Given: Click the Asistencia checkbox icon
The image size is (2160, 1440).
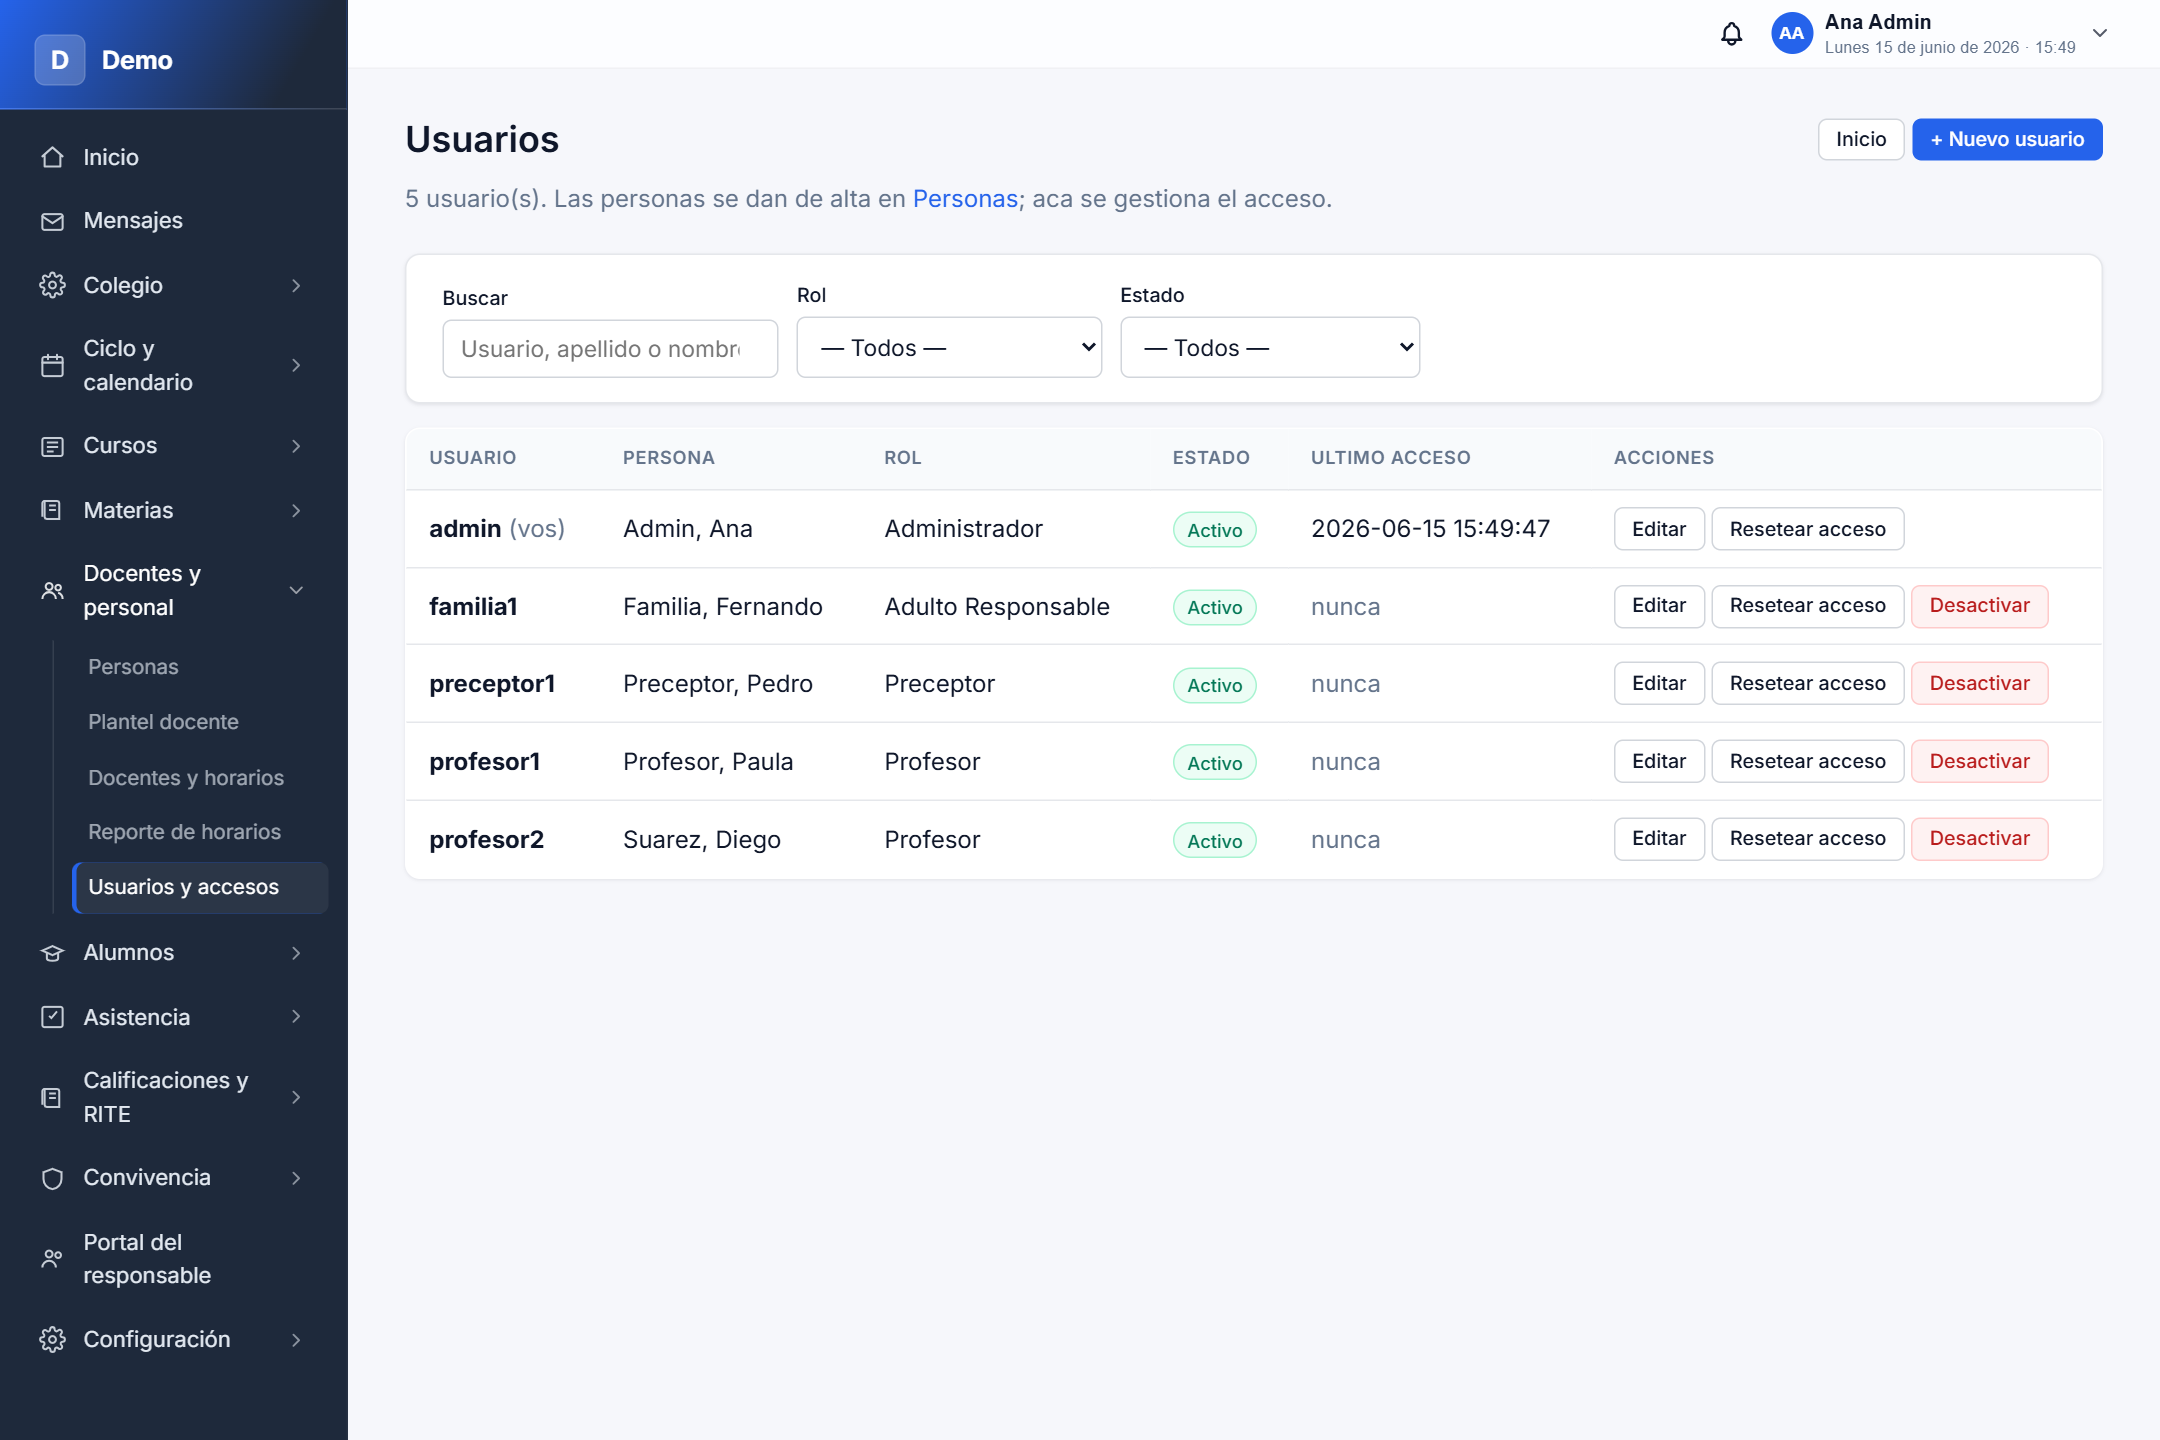Looking at the screenshot, I should (52, 1017).
